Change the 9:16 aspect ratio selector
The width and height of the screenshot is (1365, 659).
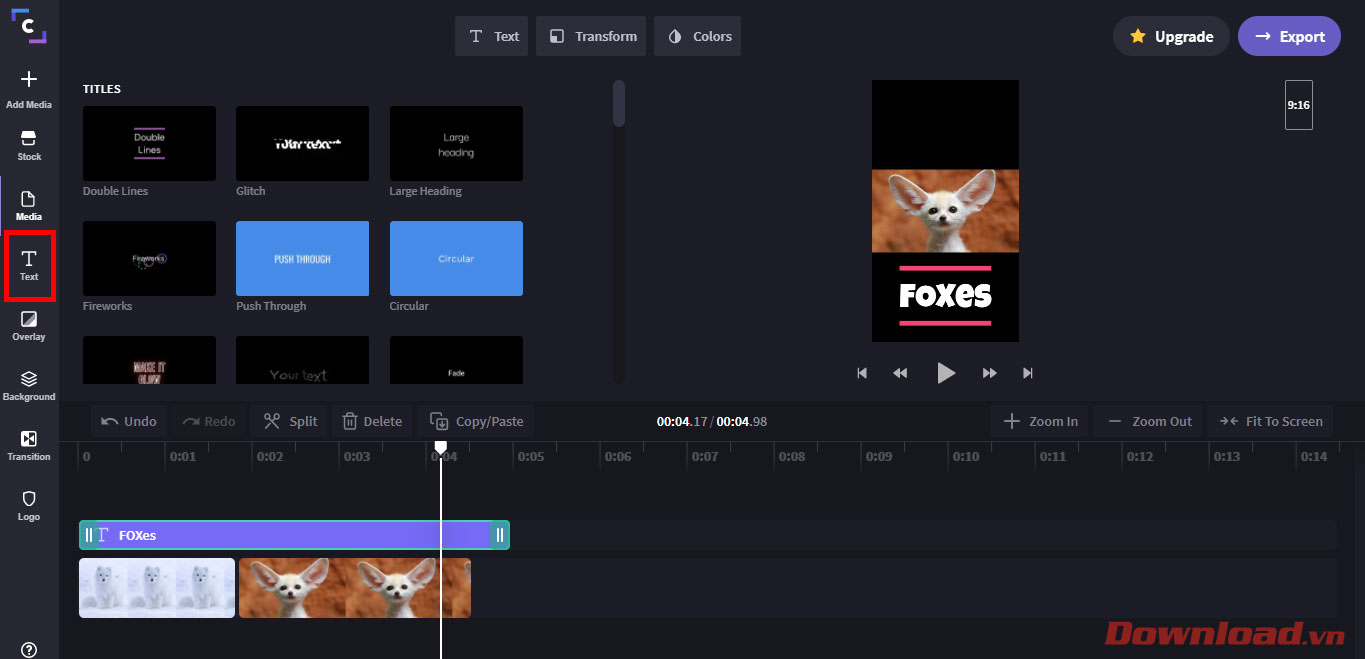point(1298,105)
